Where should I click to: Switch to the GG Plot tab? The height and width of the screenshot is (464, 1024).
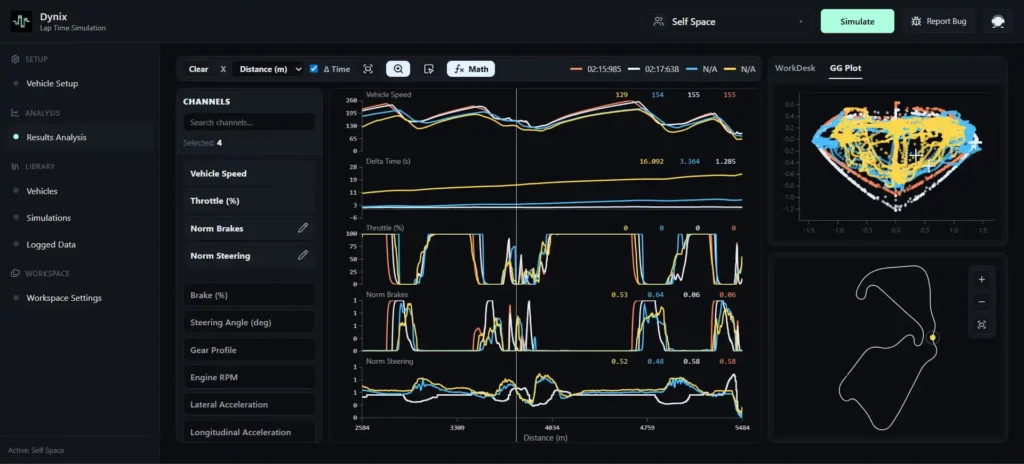(x=845, y=68)
